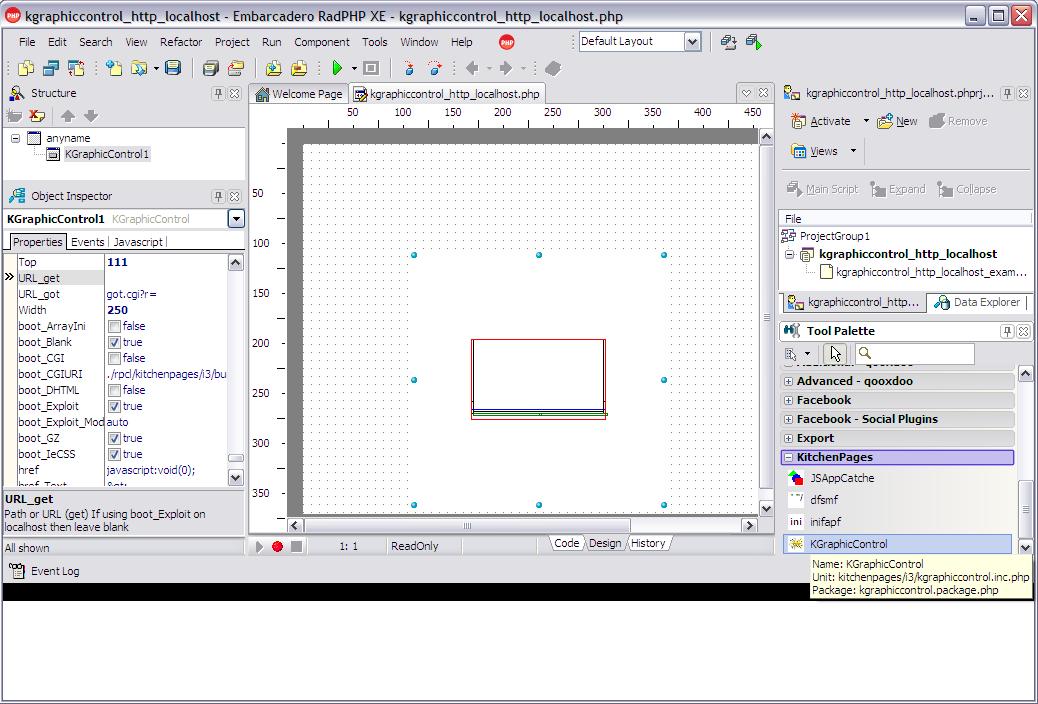Click the blue Save All disk icon
This screenshot has height=704, width=1038.
(x=173, y=68)
